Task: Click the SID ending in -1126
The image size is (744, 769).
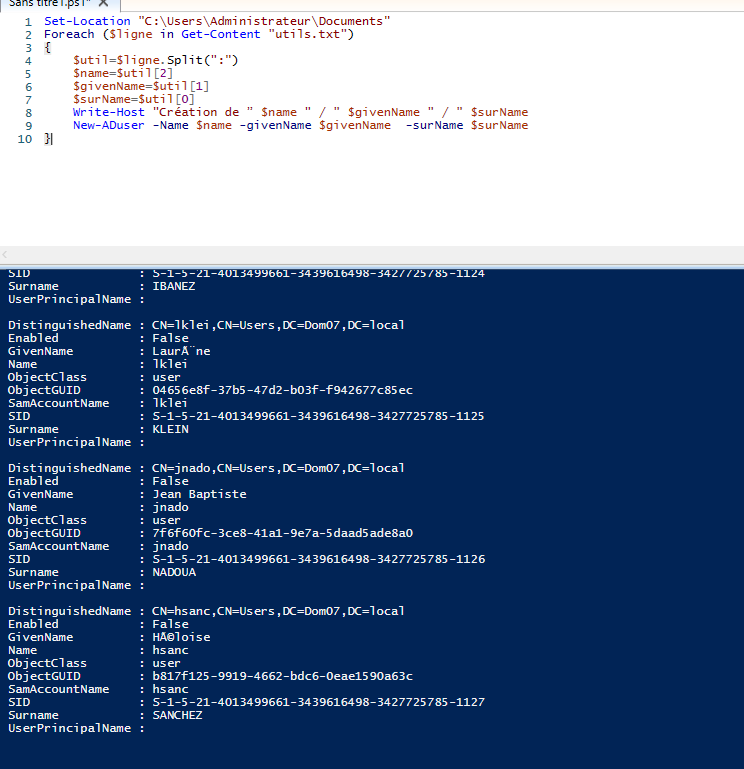Action: click(318, 559)
